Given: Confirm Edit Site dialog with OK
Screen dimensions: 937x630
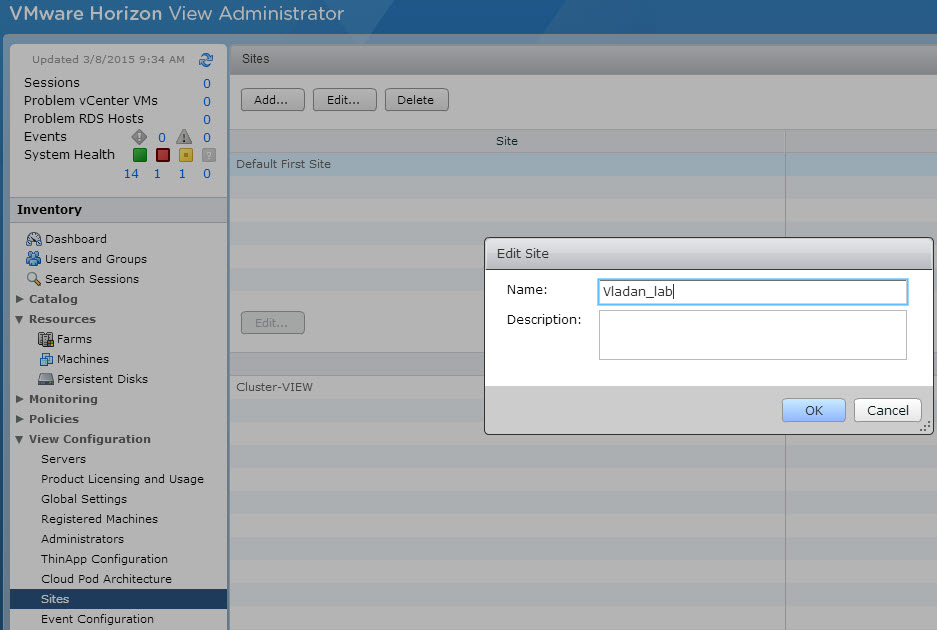Looking at the screenshot, I should 813,411.
